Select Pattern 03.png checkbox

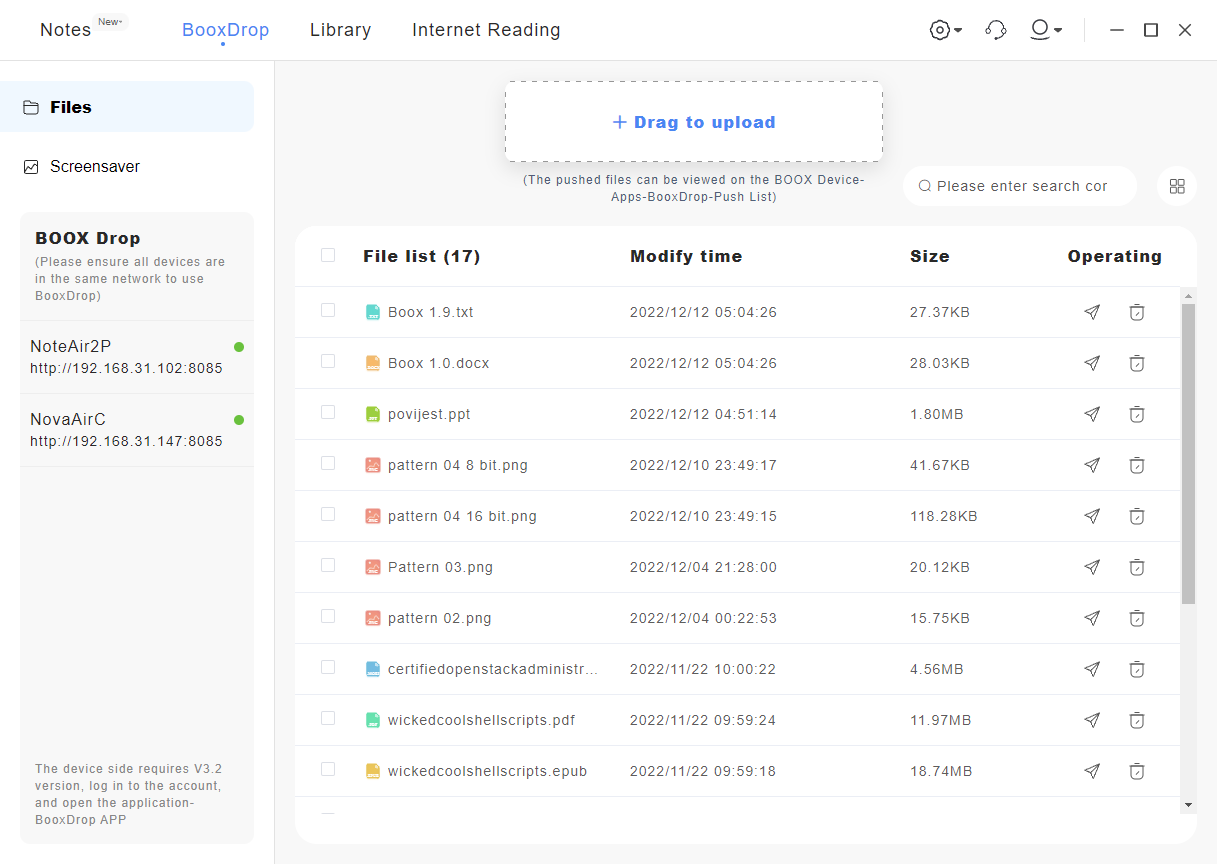coord(328,565)
